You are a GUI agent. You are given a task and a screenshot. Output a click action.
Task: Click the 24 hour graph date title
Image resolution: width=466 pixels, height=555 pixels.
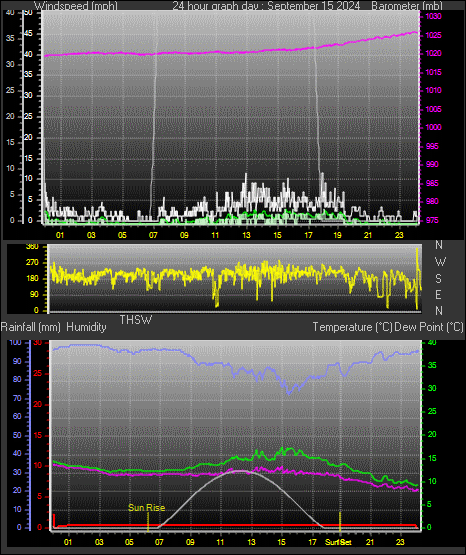[x=266, y=6]
